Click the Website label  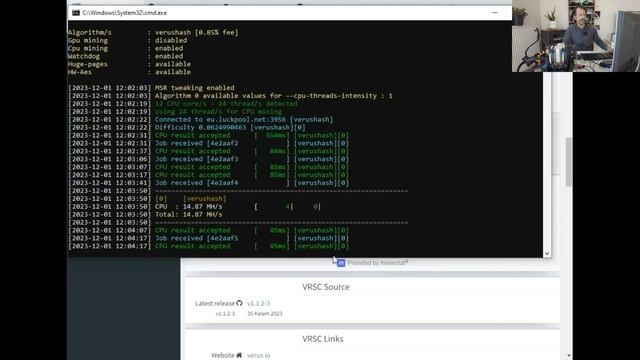pos(223,356)
